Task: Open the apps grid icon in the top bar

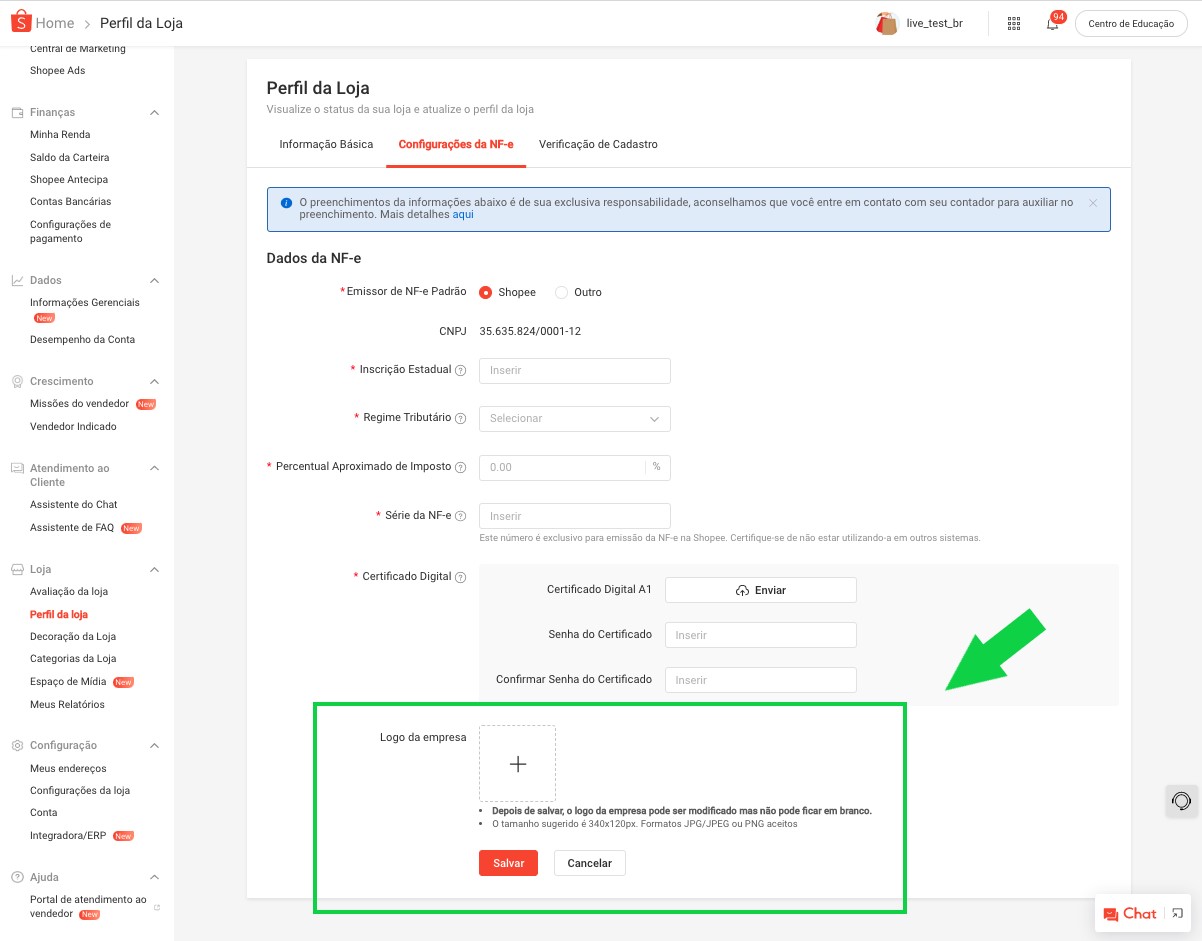Action: [x=1014, y=23]
